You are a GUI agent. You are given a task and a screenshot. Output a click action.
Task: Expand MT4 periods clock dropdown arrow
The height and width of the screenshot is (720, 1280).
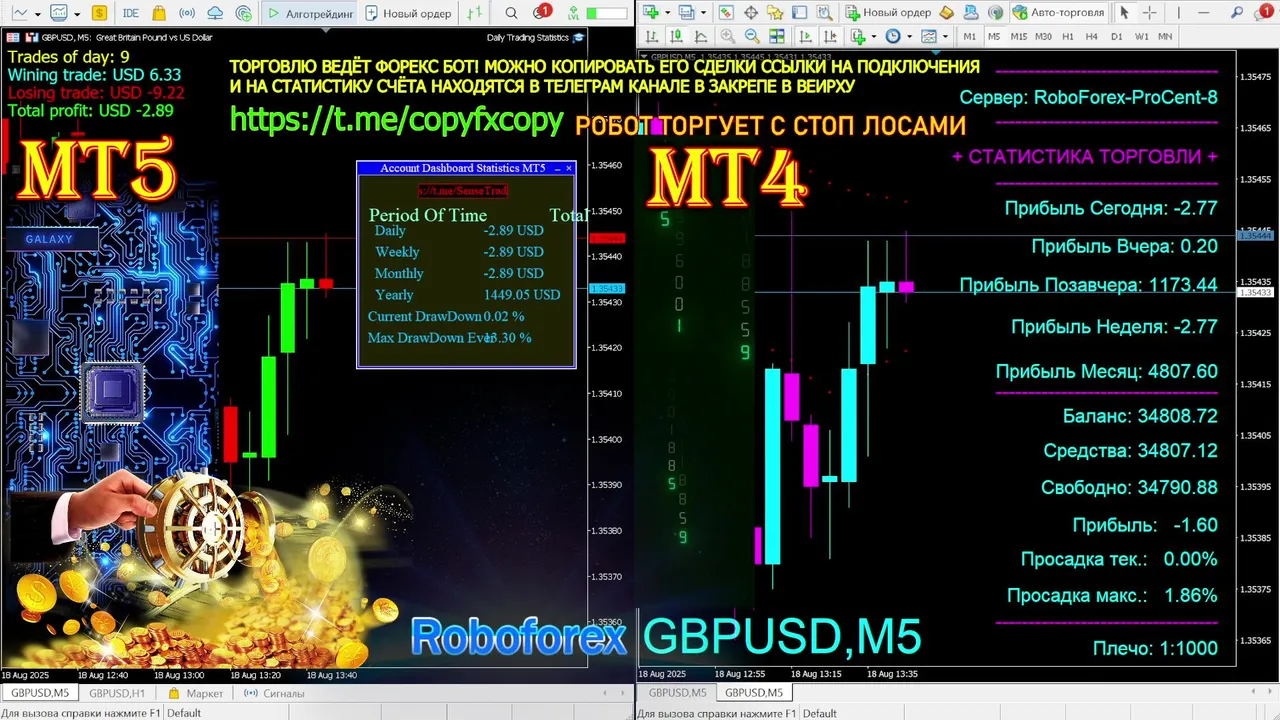click(909, 36)
